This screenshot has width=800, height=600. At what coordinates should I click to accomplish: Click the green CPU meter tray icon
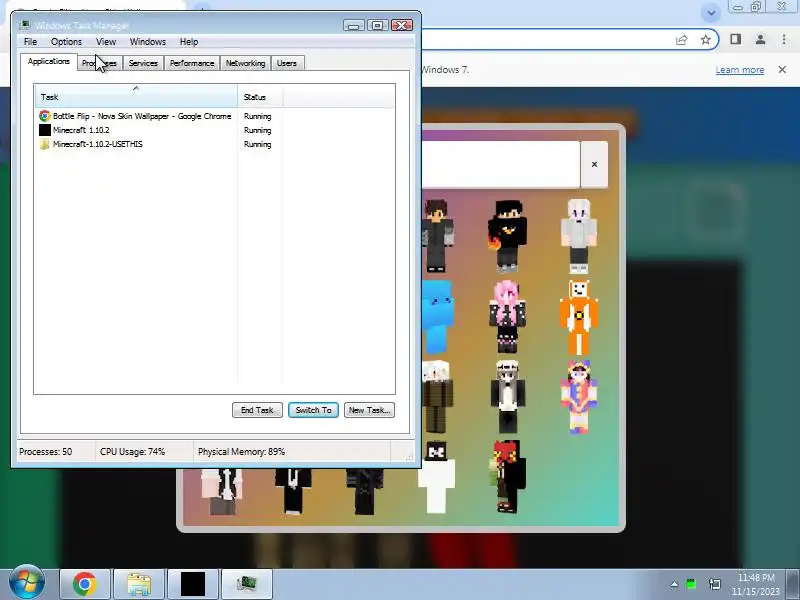(x=691, y=584)
